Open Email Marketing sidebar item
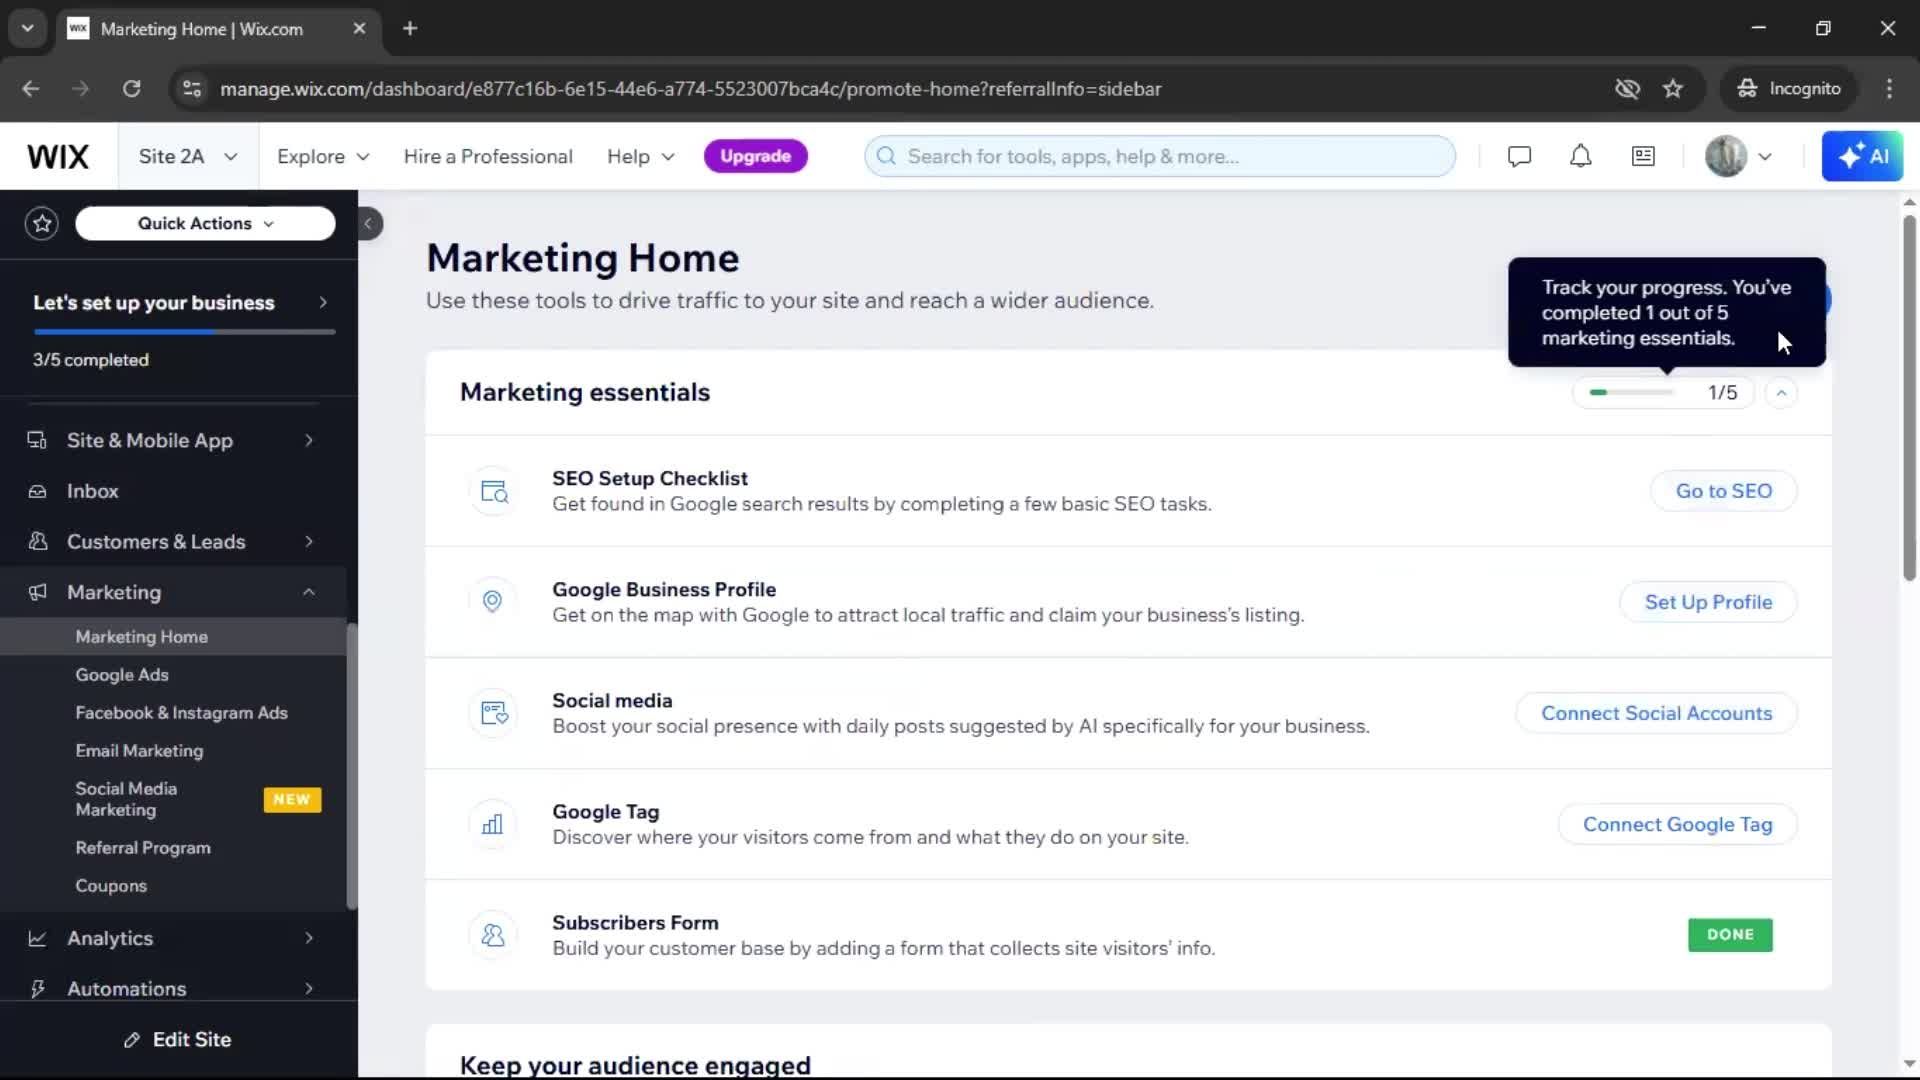The width and height of the screenshot is (1920, 1080). pyautogui.click(x=173, y=751)
